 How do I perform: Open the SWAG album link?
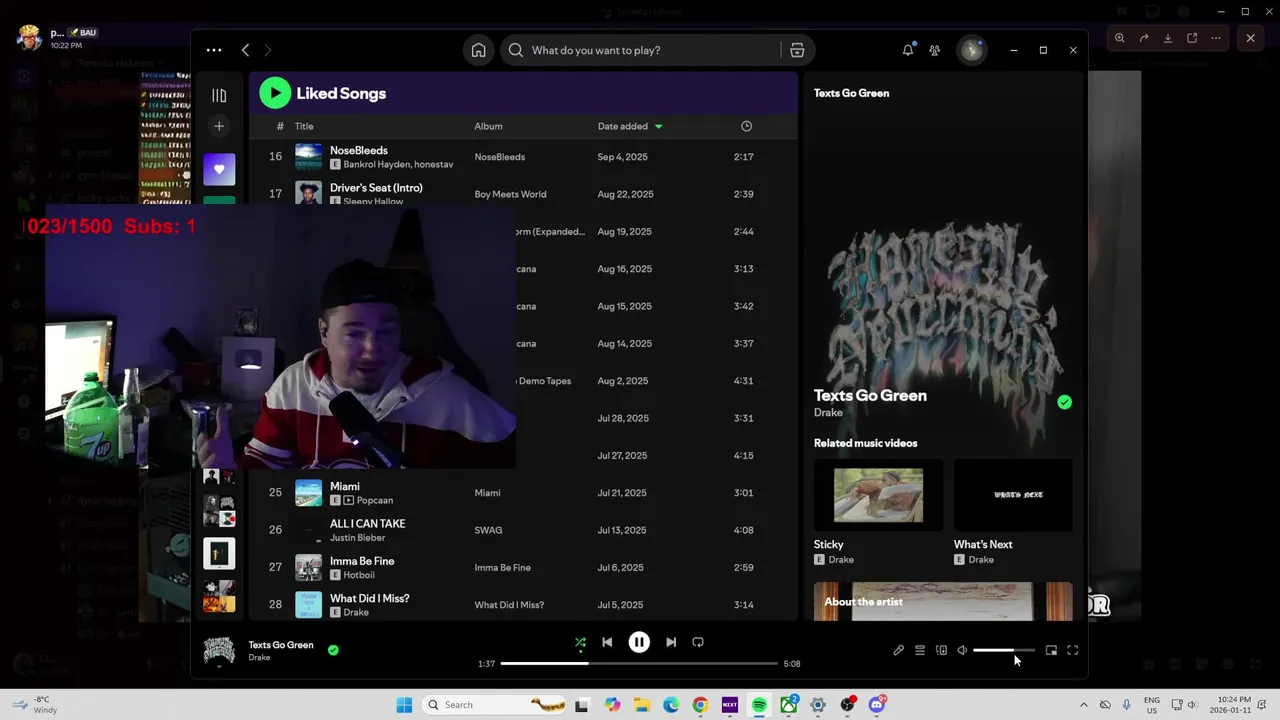pyautogui.click(x=488, y=530)
